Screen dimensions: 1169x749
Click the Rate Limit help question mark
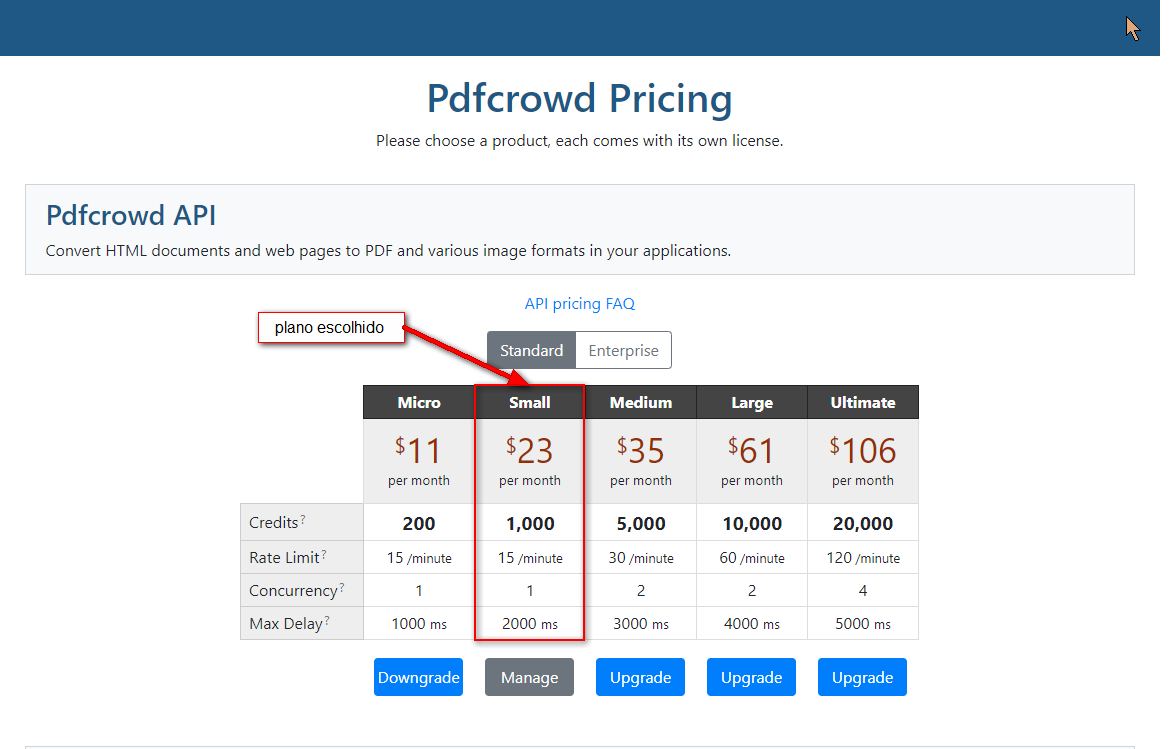coord(324,554)
